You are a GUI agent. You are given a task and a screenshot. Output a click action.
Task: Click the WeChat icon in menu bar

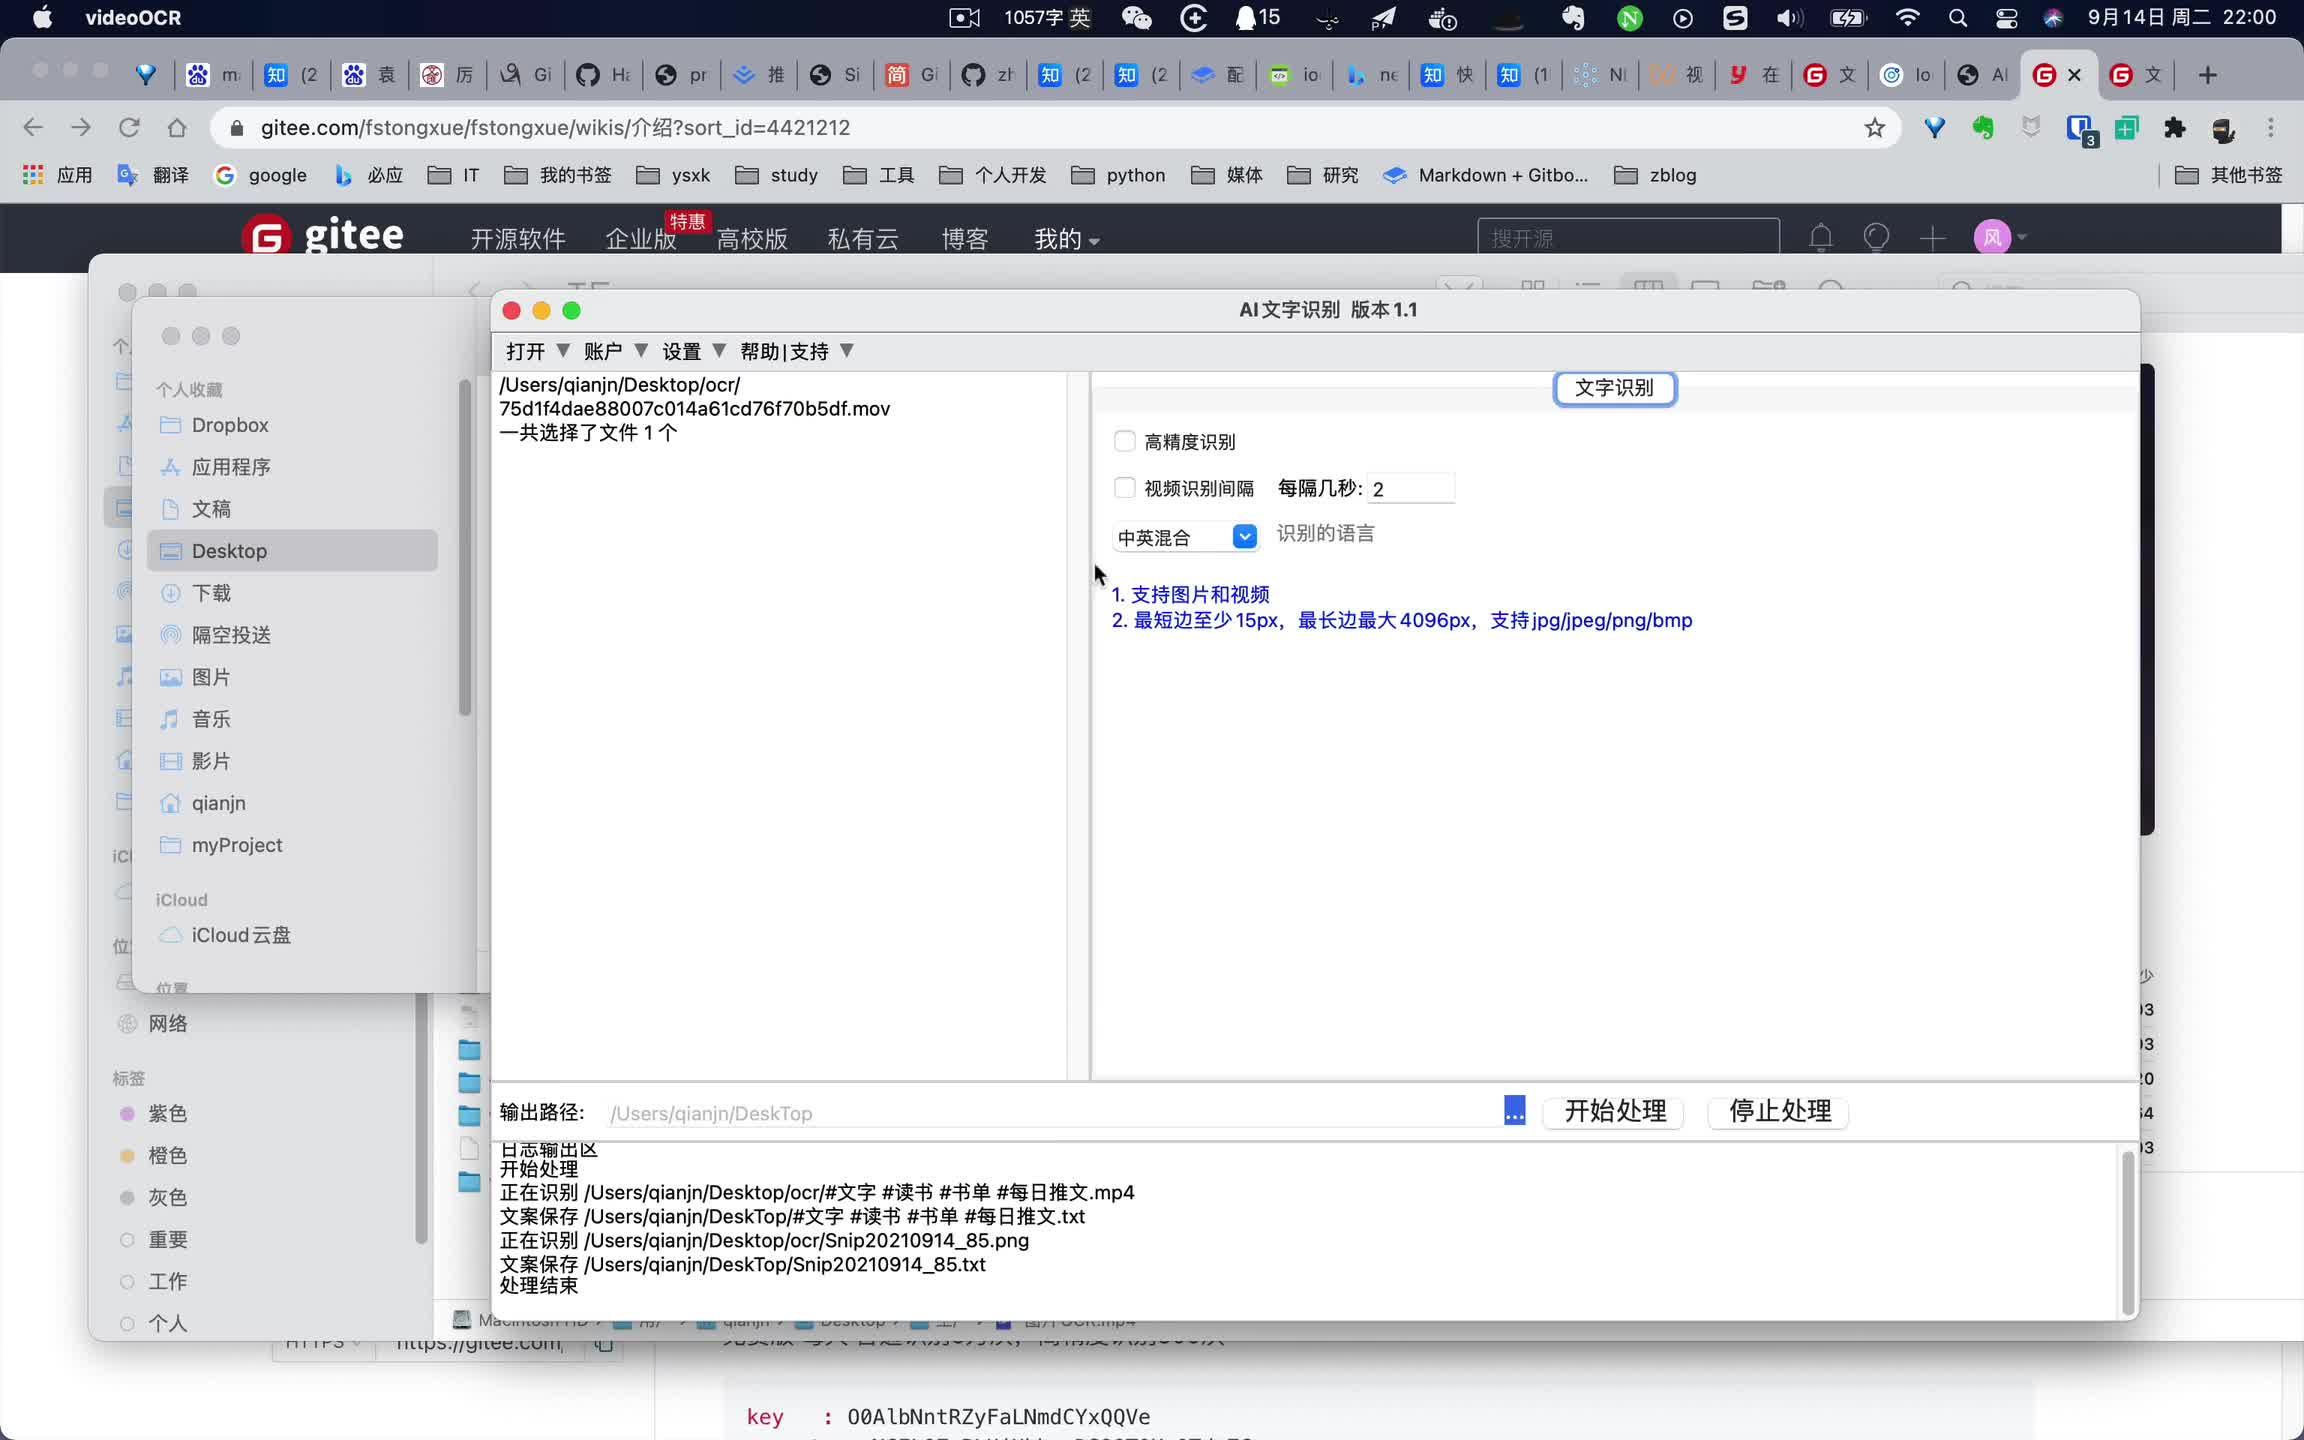click(1136, 17)
